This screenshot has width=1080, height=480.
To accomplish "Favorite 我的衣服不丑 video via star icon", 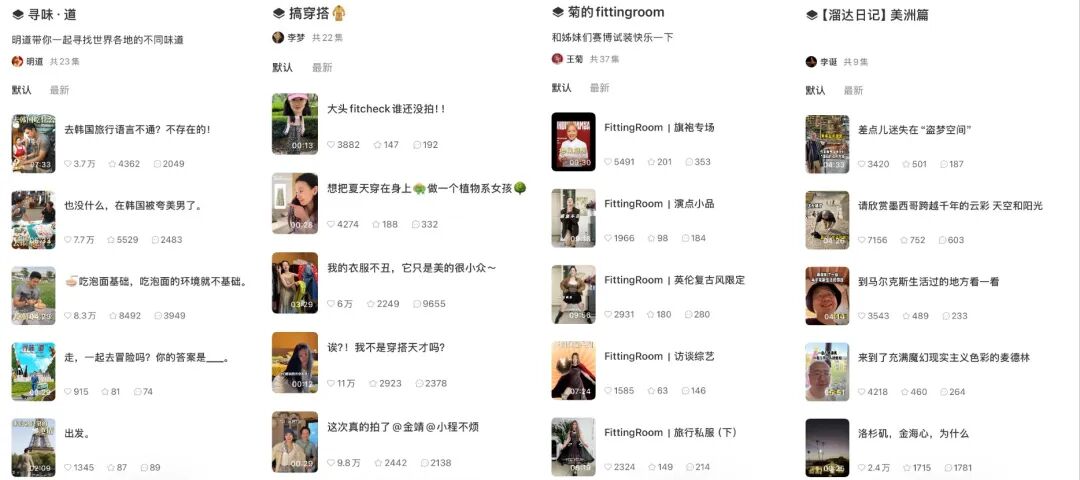I will tap(371, 304).
